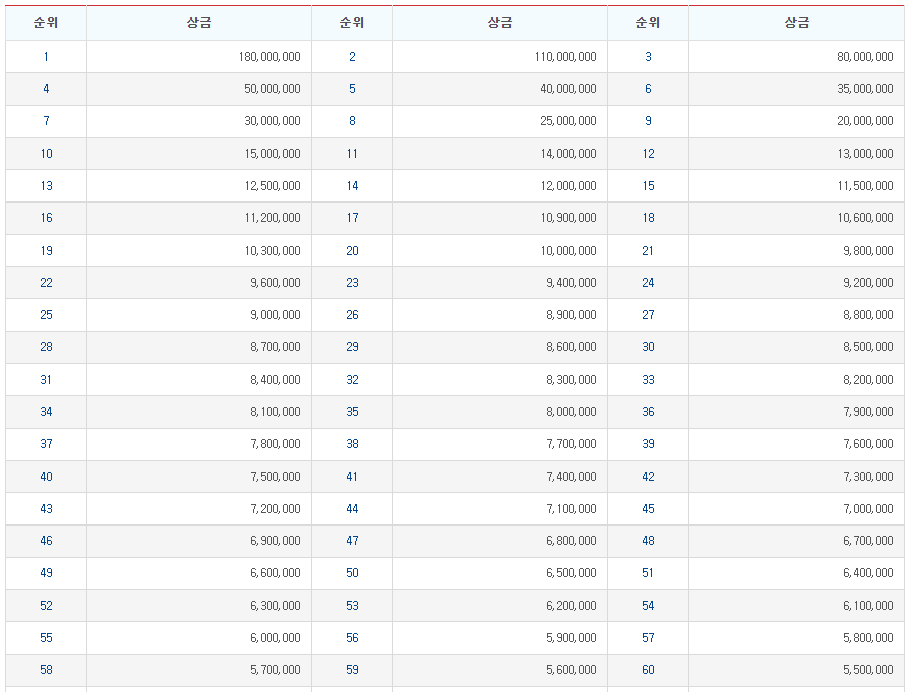Screen dimensions: 910x692
Task: Click the prize amount 6,100,000
Action: point(868,606)
